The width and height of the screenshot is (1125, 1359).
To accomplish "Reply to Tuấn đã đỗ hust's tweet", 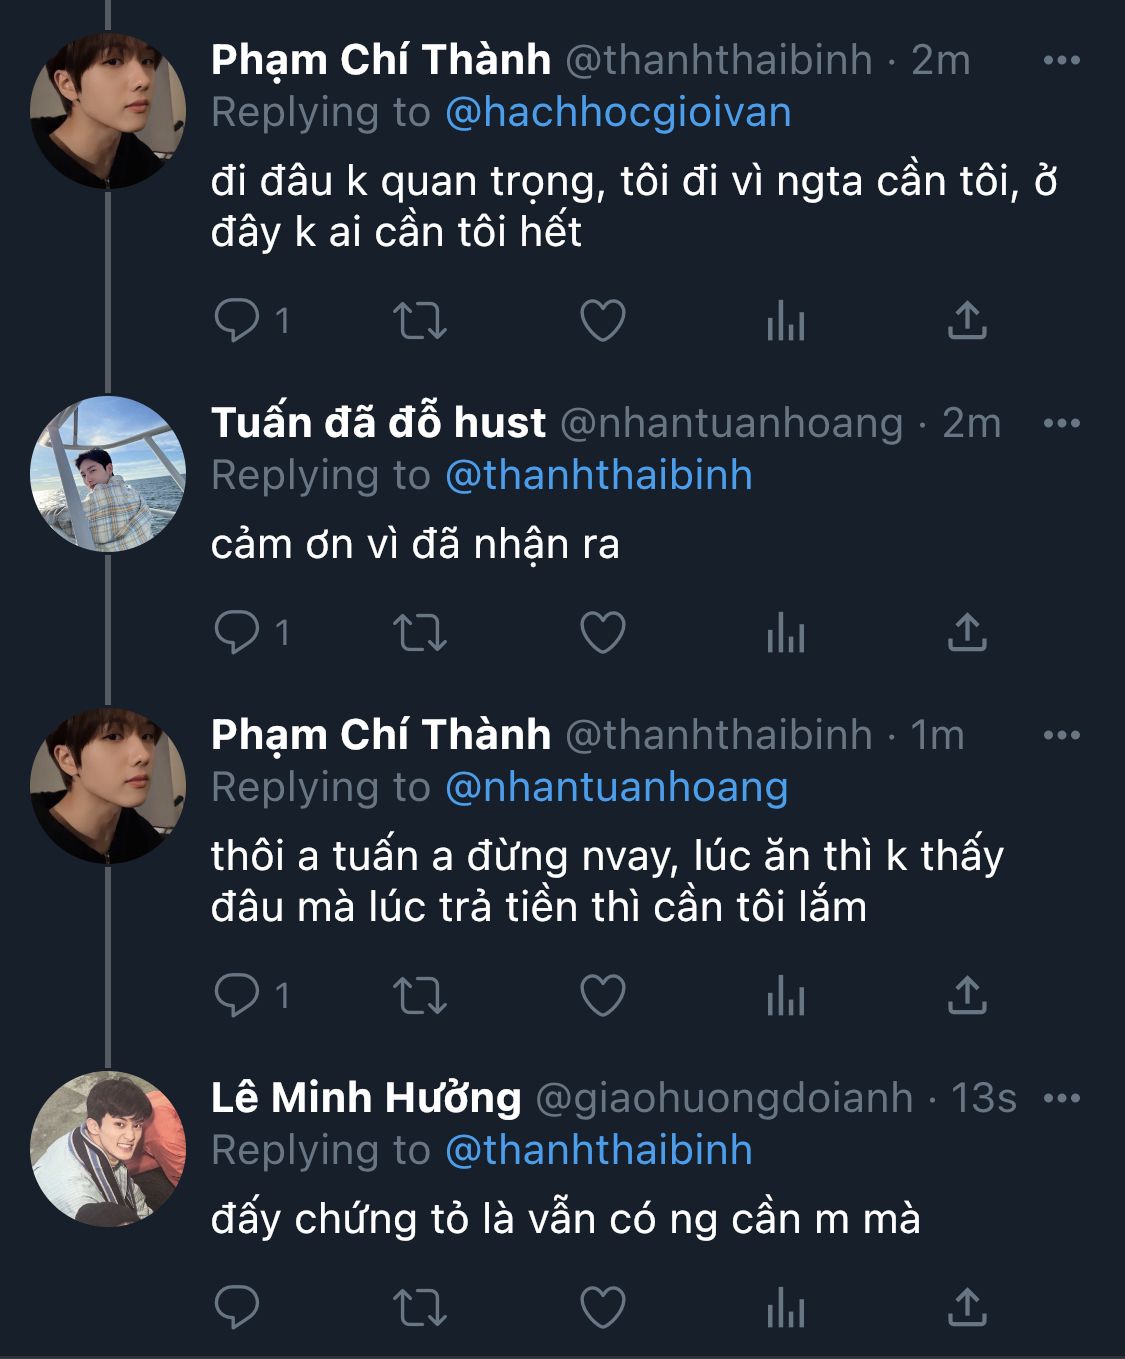I will click(237, 632).
